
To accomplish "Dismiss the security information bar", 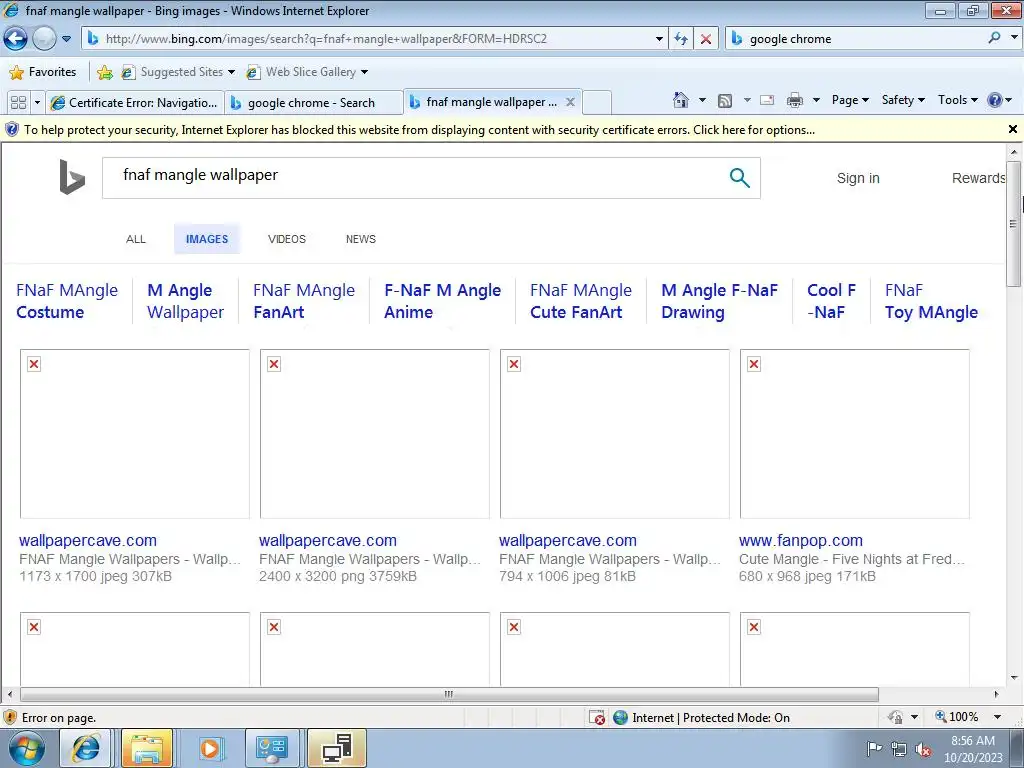I will (1012, 129).
